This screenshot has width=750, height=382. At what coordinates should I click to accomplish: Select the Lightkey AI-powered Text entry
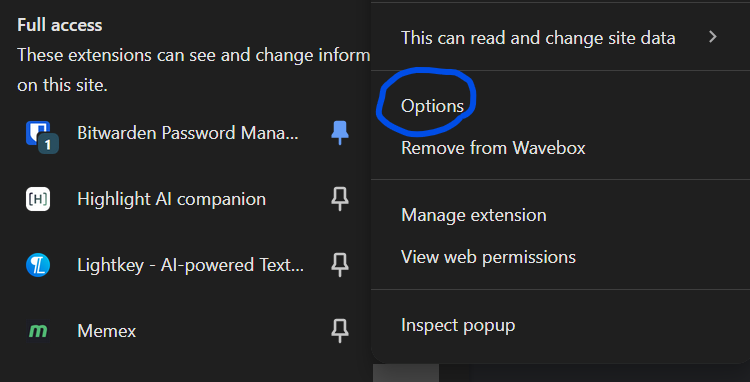[x=190, y=265]
